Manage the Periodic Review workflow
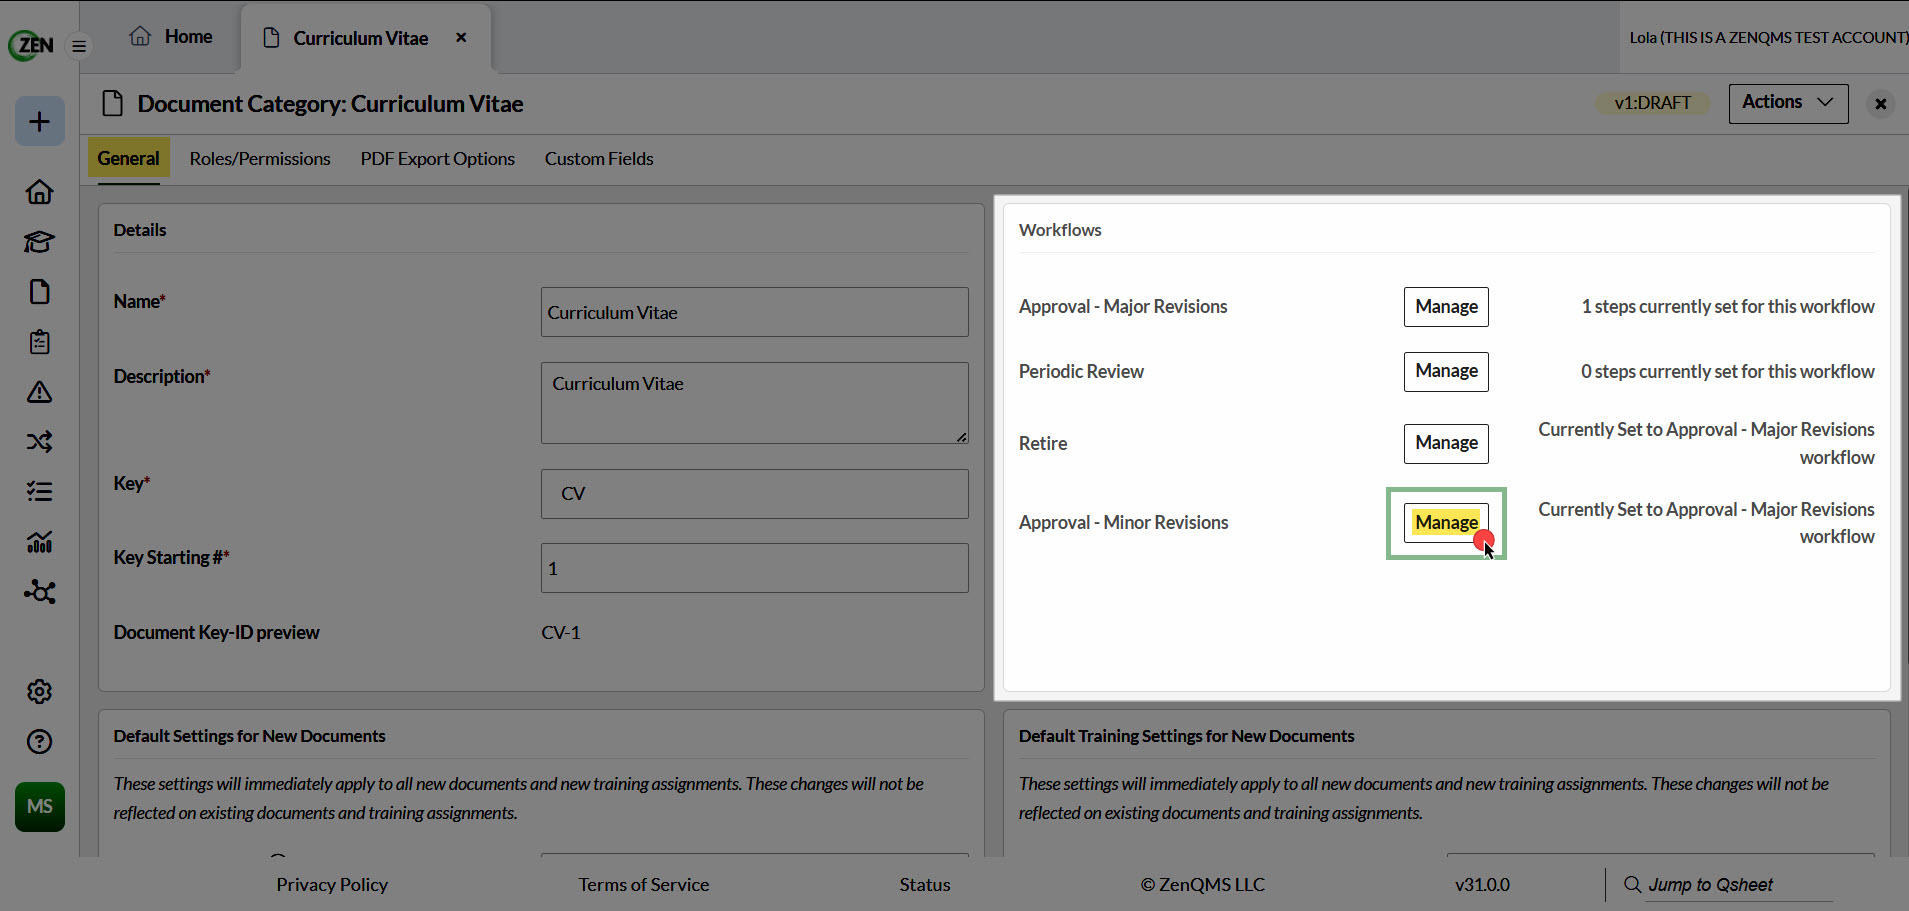The height and width of the screenshot is (911, 1909). (x=1446, y=371)
